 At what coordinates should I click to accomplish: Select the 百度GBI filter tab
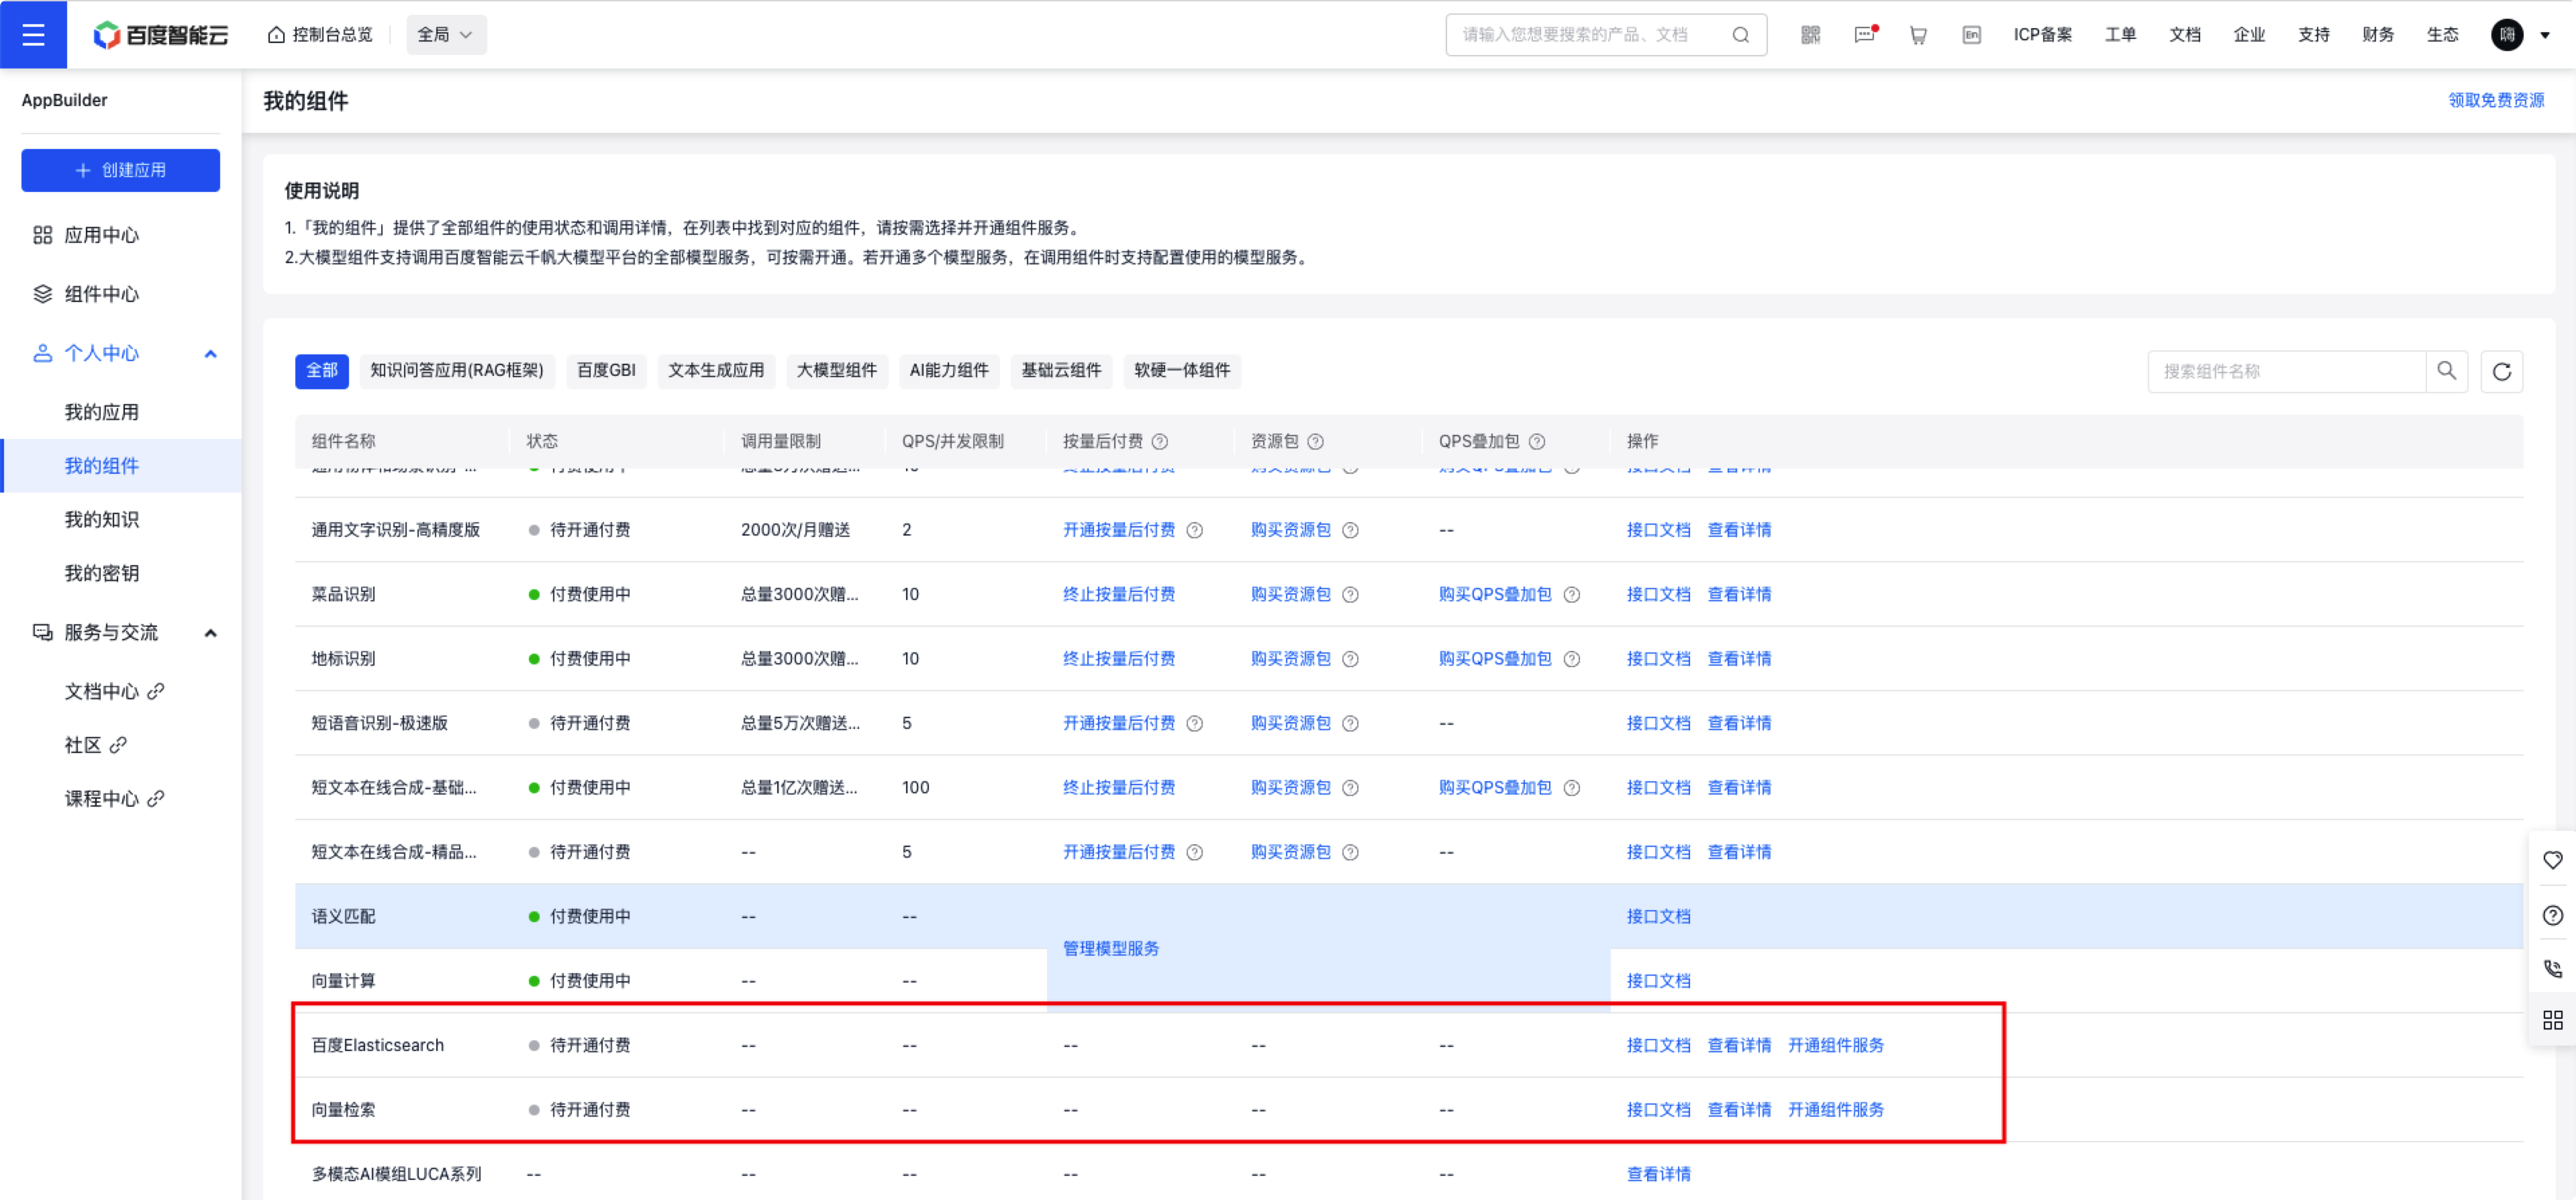606,370
